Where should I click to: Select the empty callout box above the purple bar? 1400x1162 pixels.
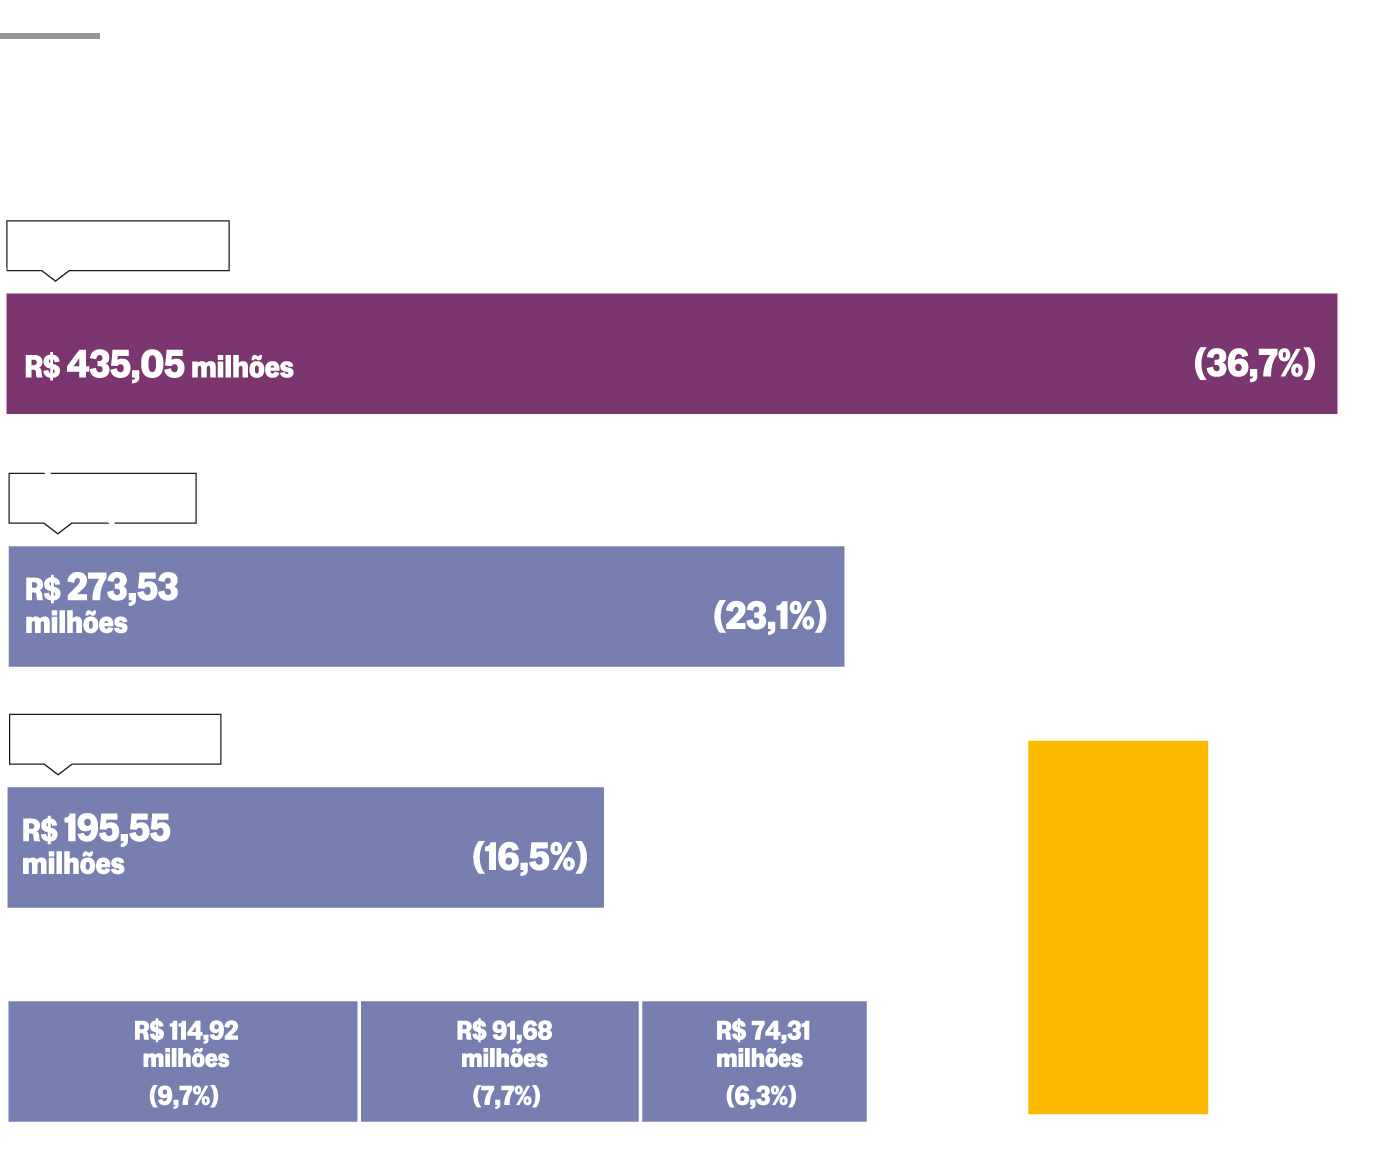pos(118,245)
